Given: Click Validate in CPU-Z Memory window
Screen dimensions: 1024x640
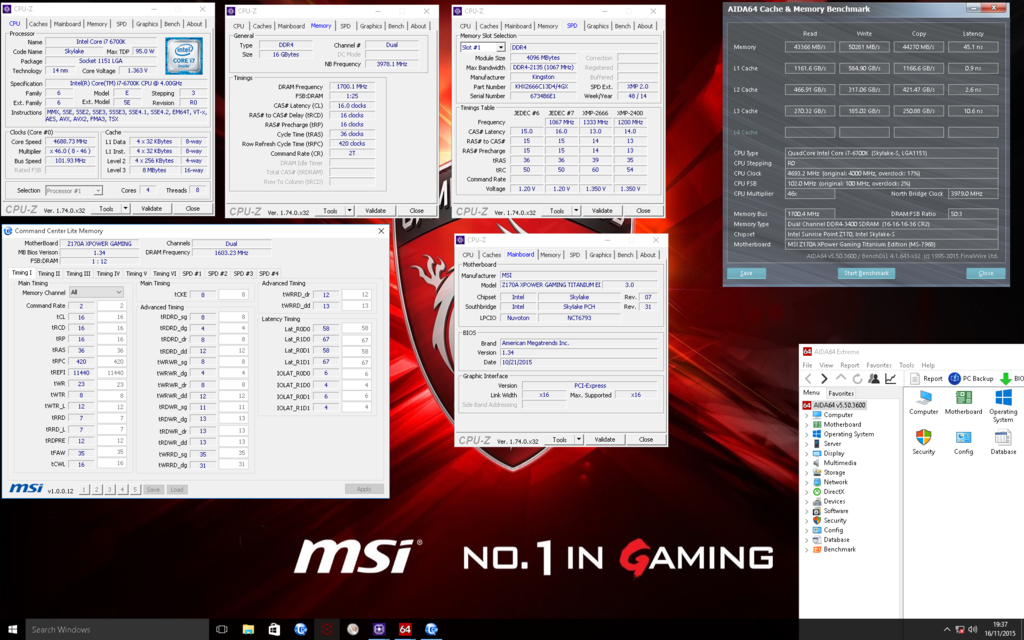Looking at the screenshot, I should 375,211.
